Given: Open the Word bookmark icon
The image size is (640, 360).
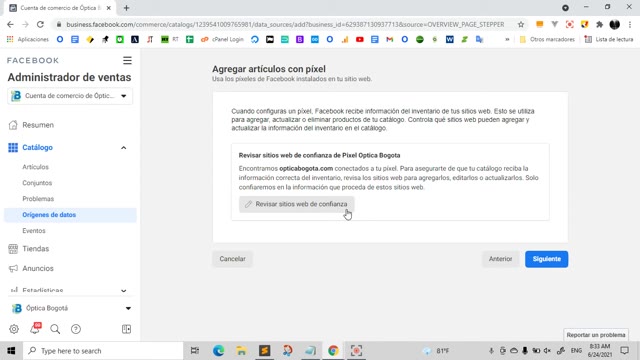Looking at the screenshot, I should click(449, 40).
